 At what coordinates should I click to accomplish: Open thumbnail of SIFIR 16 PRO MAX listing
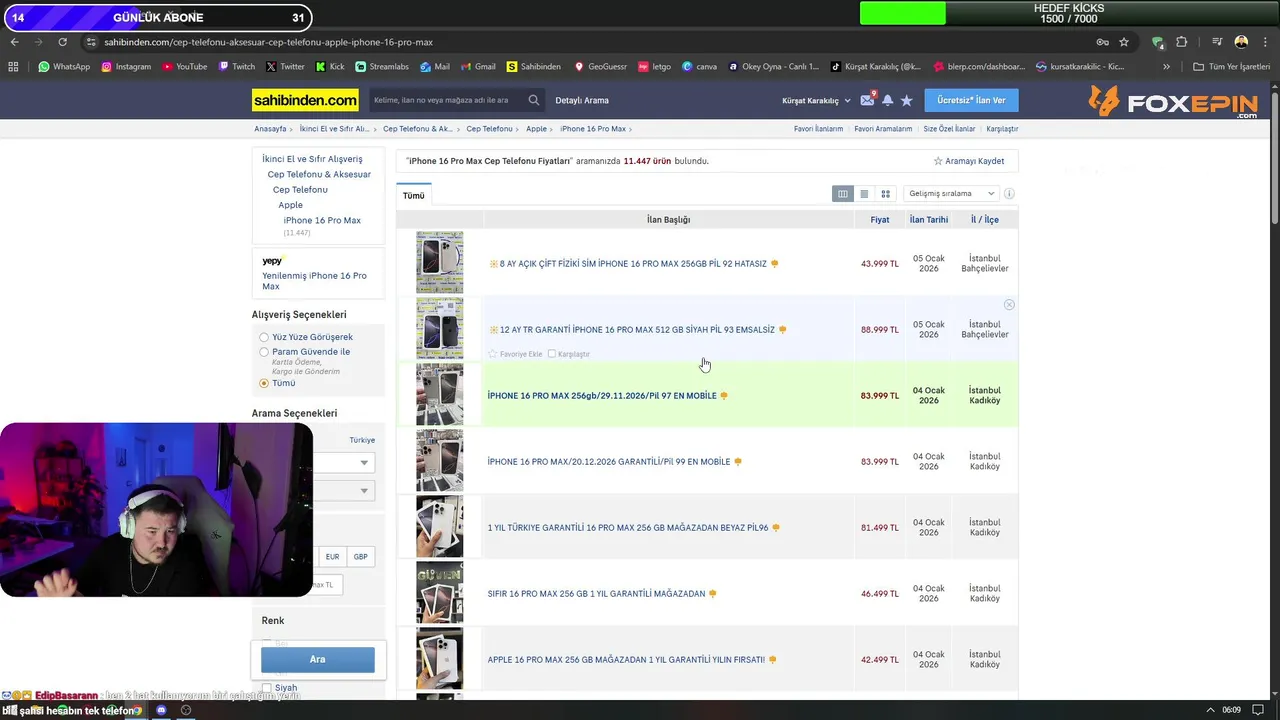tap(440, 593)
